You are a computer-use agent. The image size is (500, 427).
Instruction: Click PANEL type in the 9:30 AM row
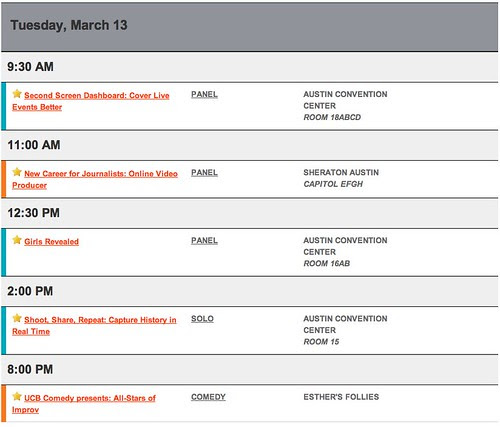click(x=204, y=95)
